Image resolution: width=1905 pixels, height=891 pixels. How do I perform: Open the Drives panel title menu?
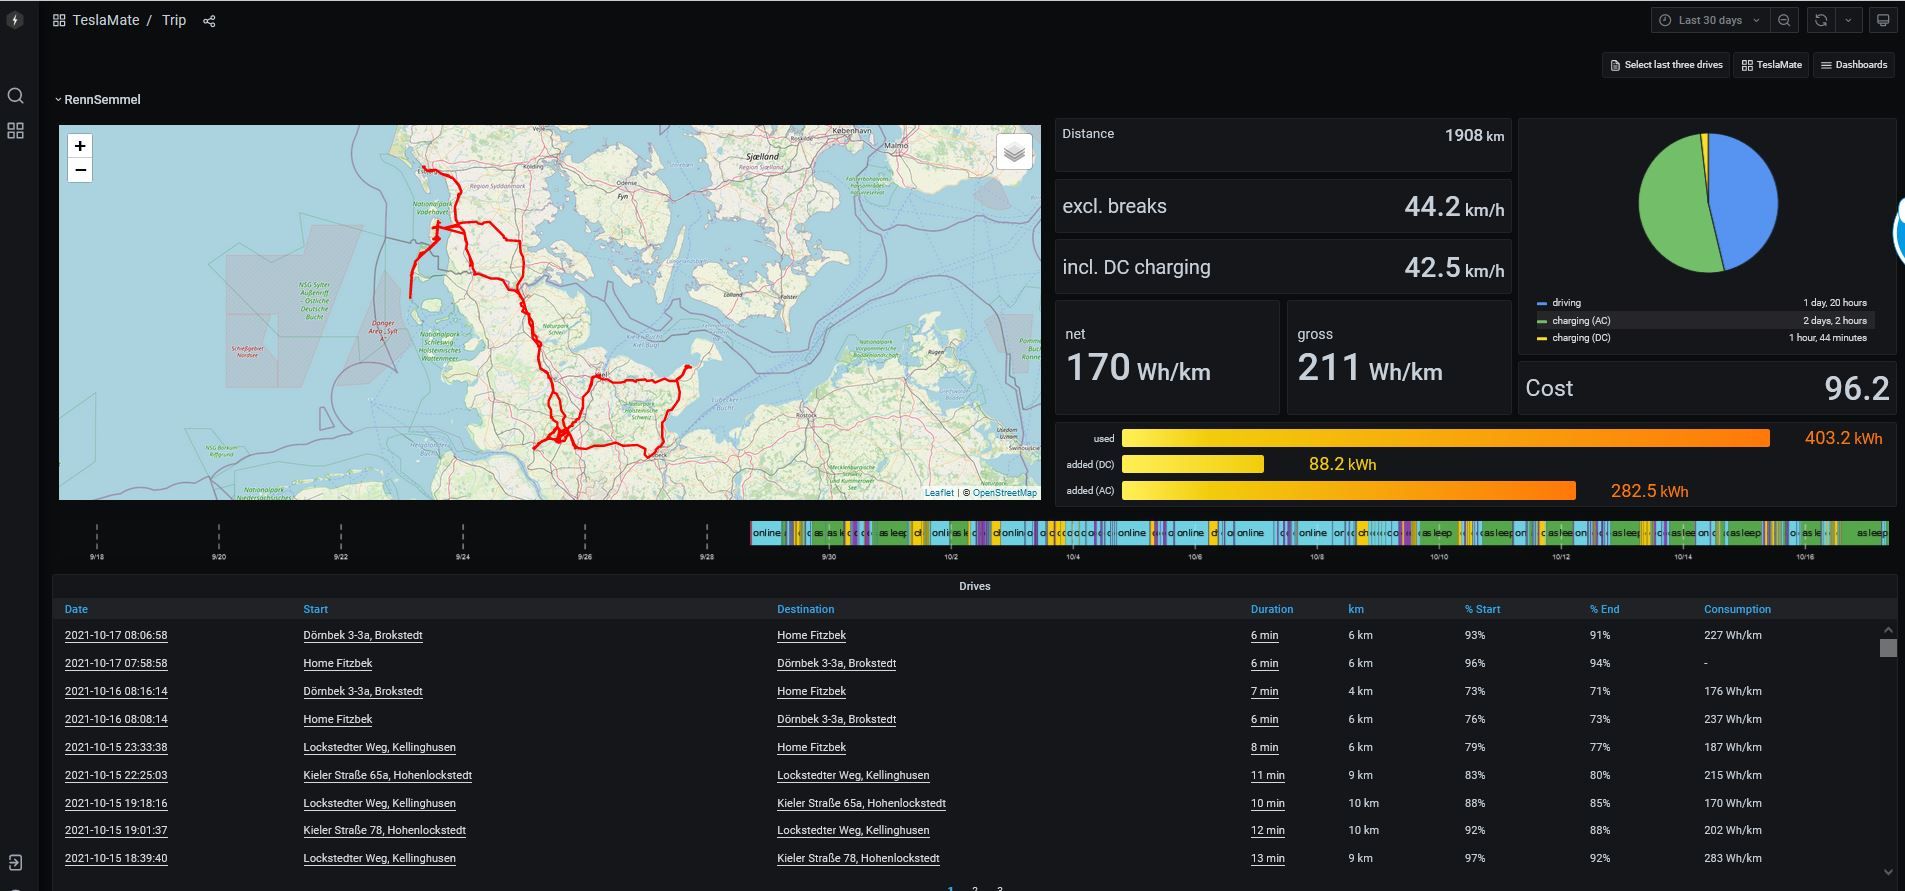click(974, 586)
